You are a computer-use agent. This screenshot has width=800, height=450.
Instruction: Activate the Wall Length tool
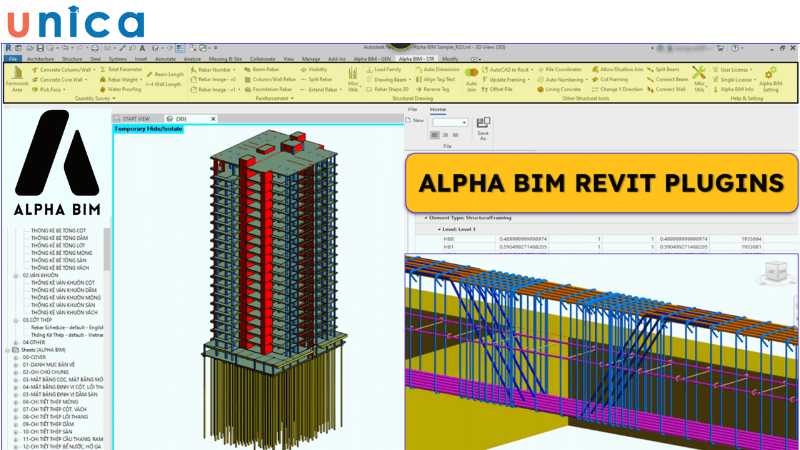(164, 84)
